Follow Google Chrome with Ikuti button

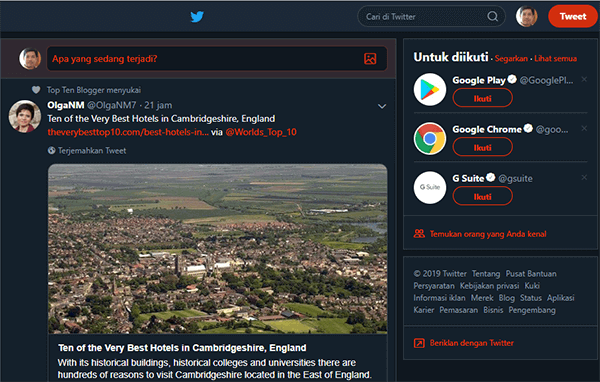pos(483,147)
